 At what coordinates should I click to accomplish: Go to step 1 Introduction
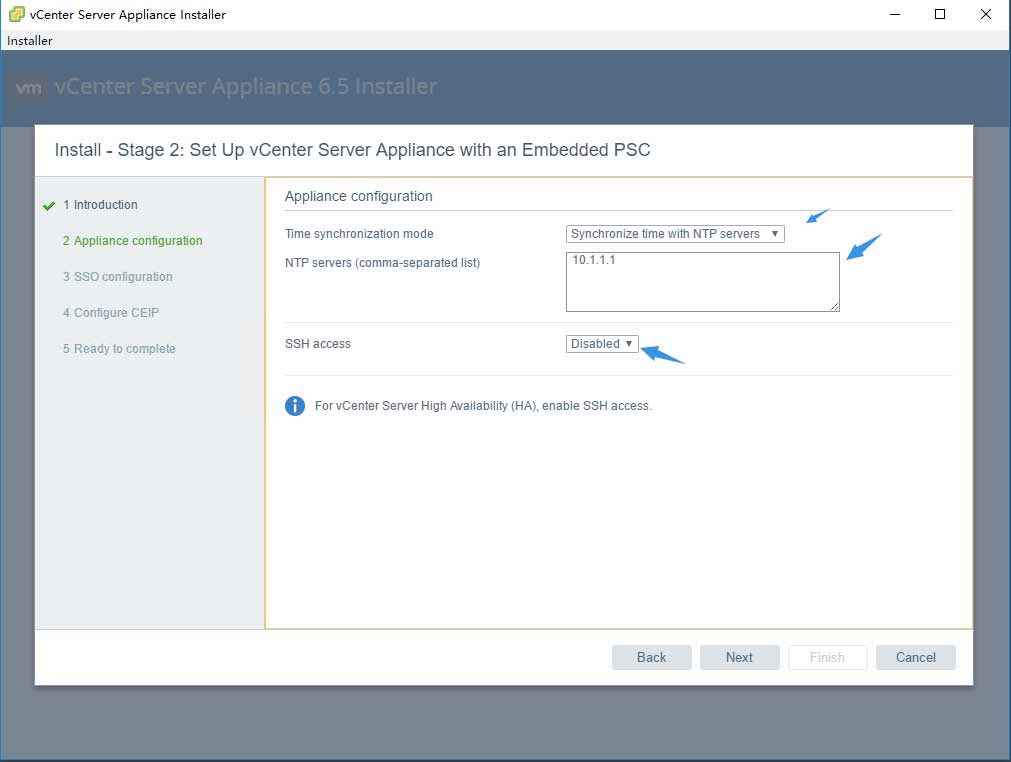pos(100,204)
